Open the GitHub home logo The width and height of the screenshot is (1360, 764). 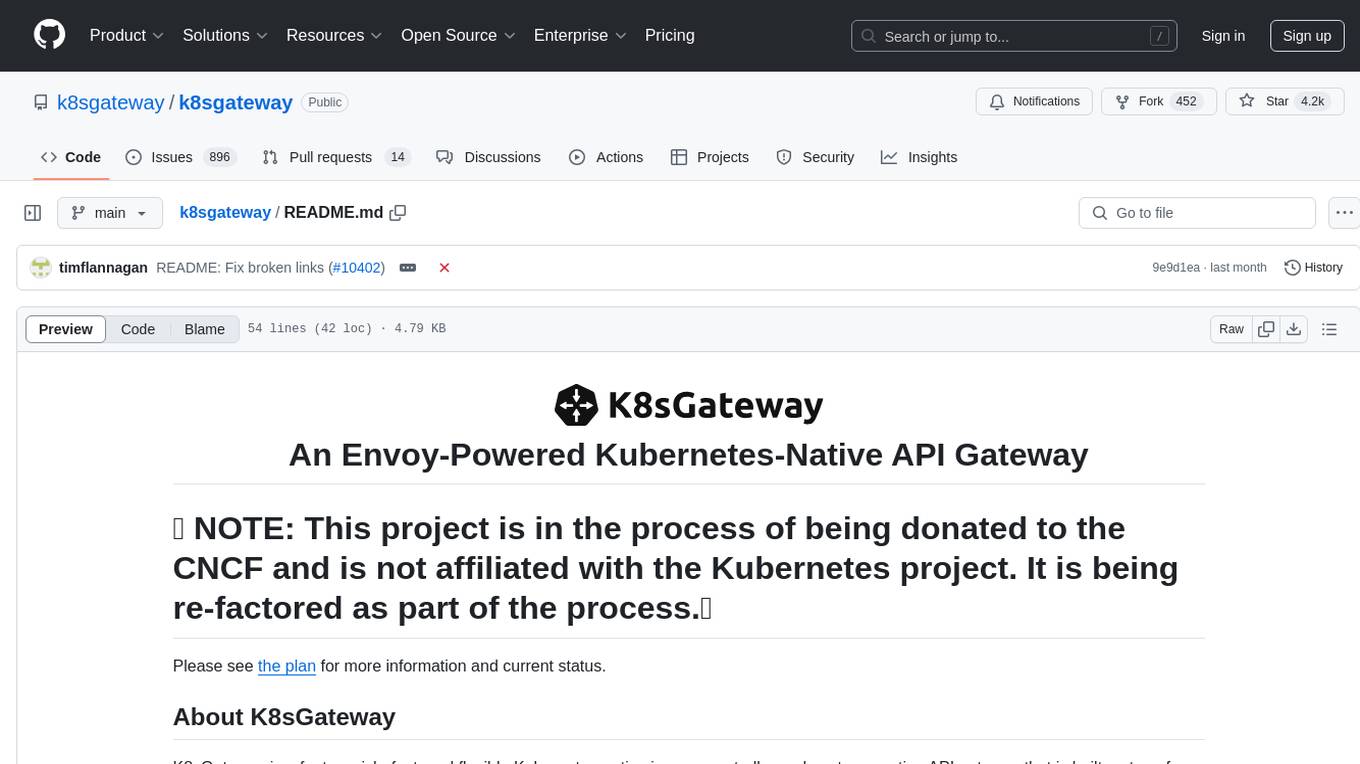click(49, 35)
